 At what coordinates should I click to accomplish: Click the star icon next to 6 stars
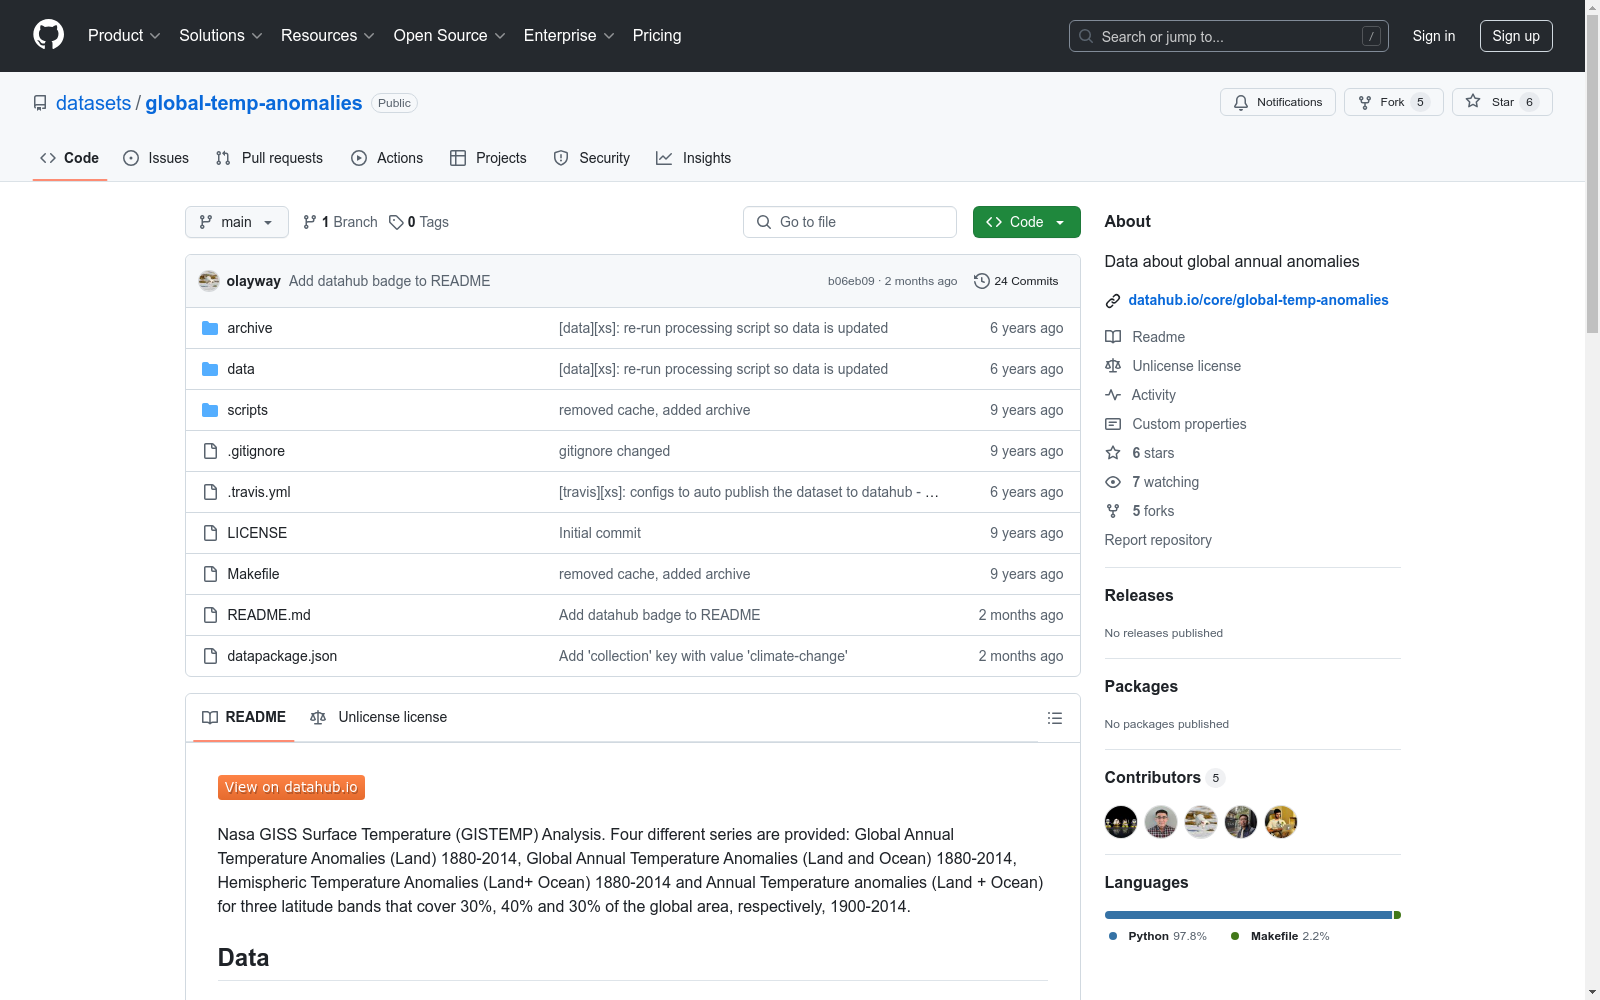click(x=1113, y=453)
